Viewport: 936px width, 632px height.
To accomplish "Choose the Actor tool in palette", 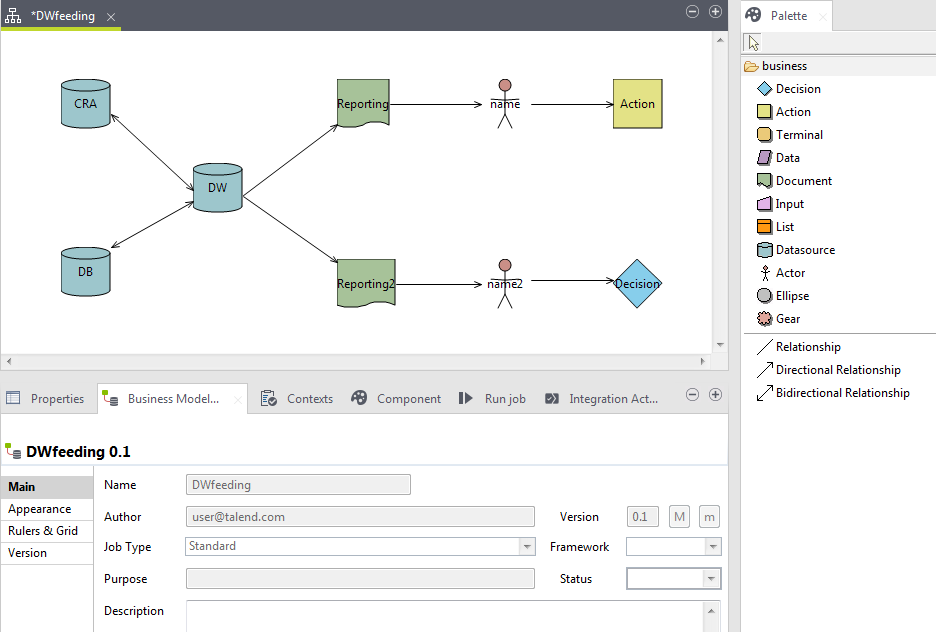I will tap(789, 273).
